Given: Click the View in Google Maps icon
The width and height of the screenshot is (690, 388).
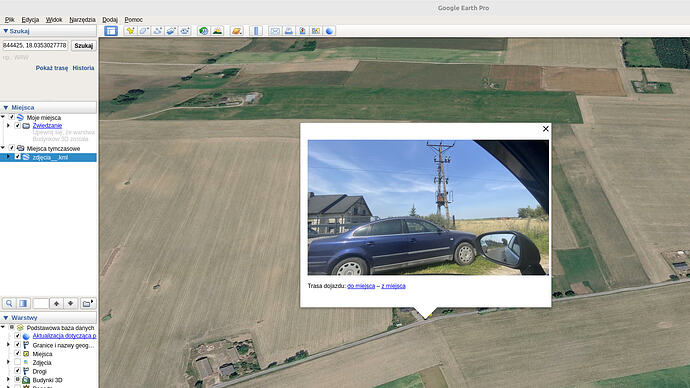Looking at the screenshot, I should tap(316, 31).
